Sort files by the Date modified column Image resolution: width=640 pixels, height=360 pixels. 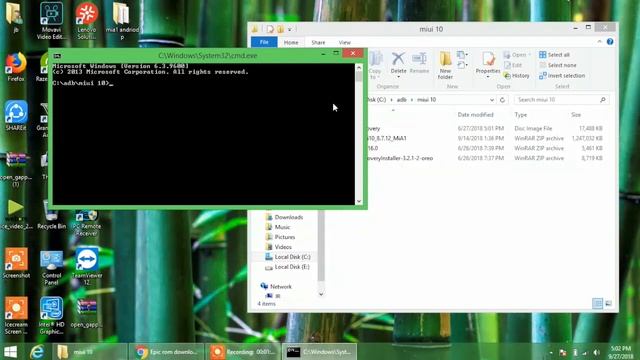476,115
